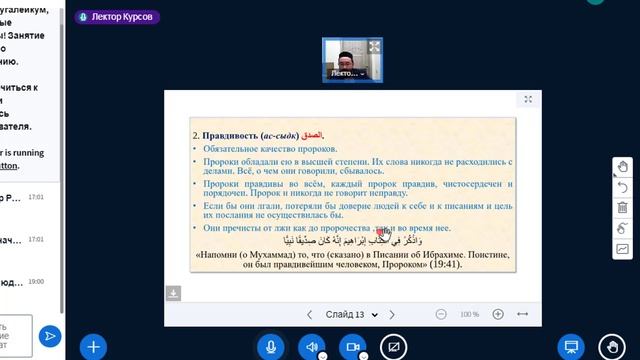Select the whiteboard hand pan tool
640x360 pixels.
point(622,167)
